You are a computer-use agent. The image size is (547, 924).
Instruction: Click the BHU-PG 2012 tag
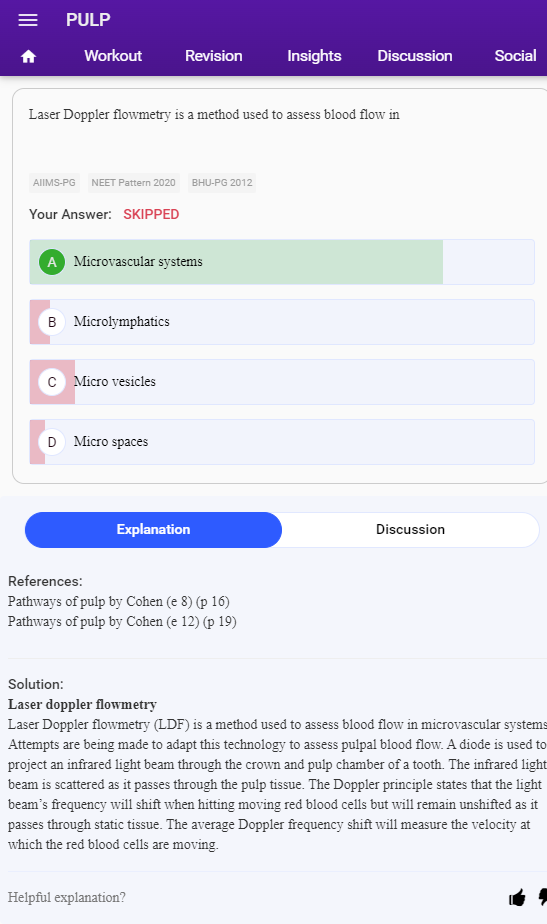[222, 183]
